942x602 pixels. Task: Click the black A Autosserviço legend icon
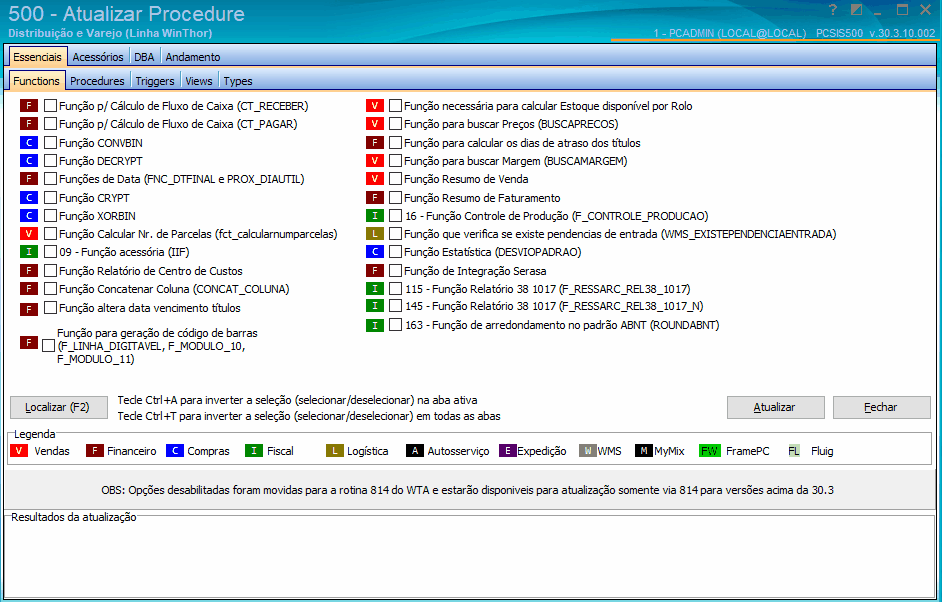point(415,451)
